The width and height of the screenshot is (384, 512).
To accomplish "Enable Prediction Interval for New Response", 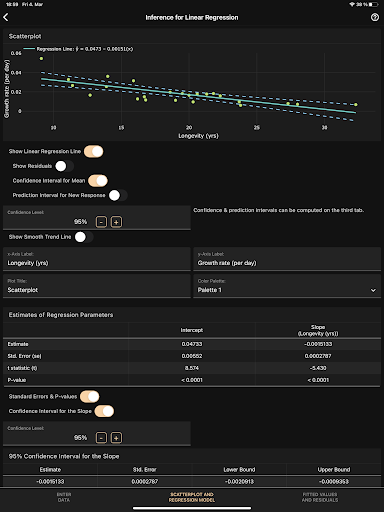I will 118,195.
